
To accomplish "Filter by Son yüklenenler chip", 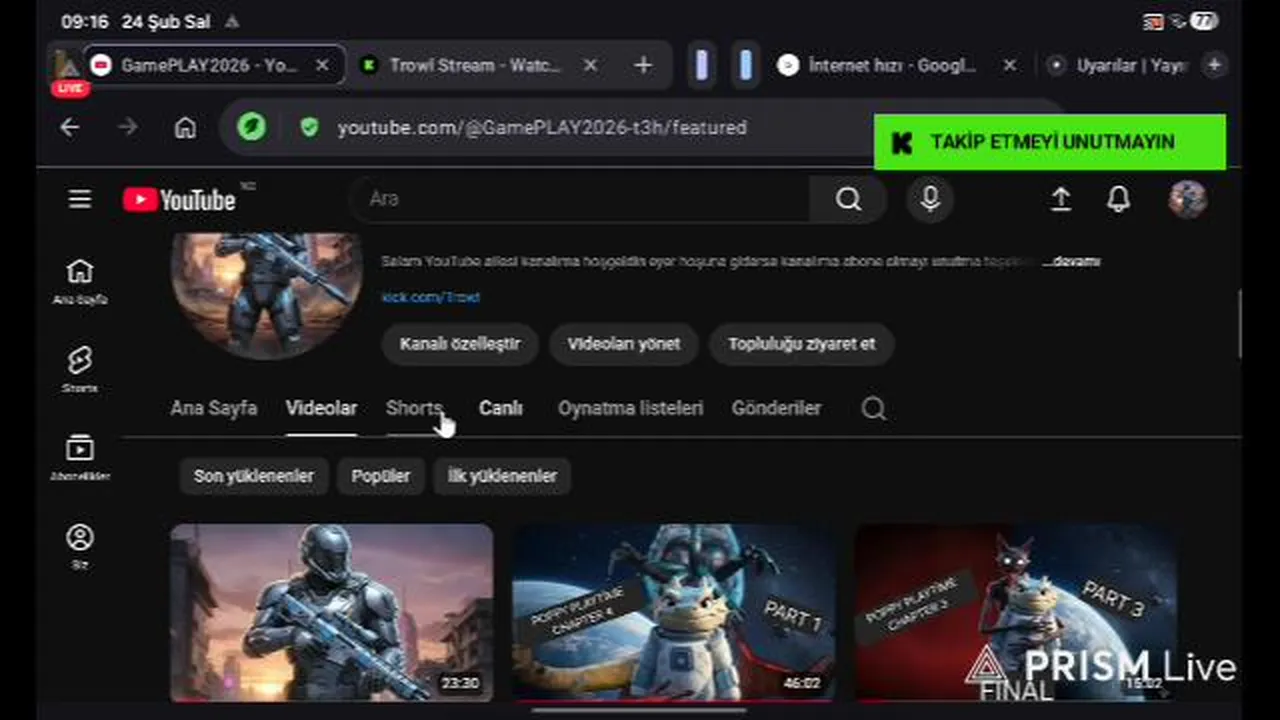I will 254,476.
